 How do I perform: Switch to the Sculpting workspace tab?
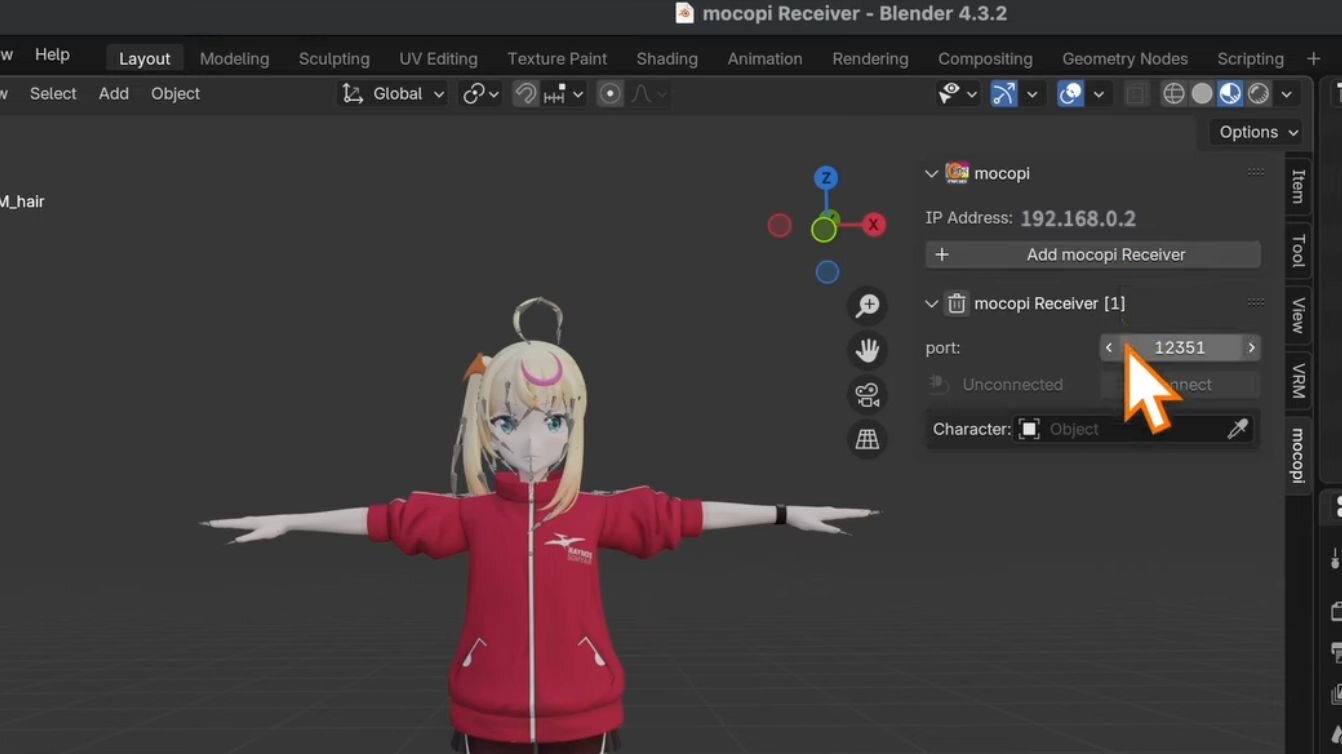point(334,59)
